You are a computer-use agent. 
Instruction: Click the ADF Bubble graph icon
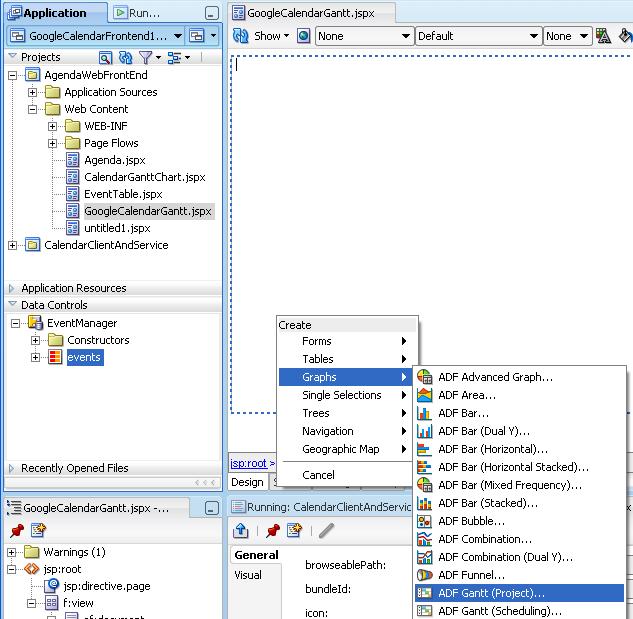click(424, 521)
